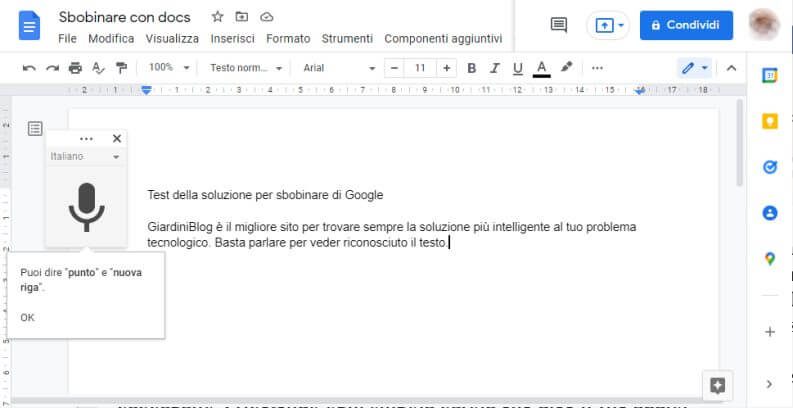The height and width of the screenshot is (408, 793).
Task: Open the highlight color marker
Action: [x=566, y=67]
